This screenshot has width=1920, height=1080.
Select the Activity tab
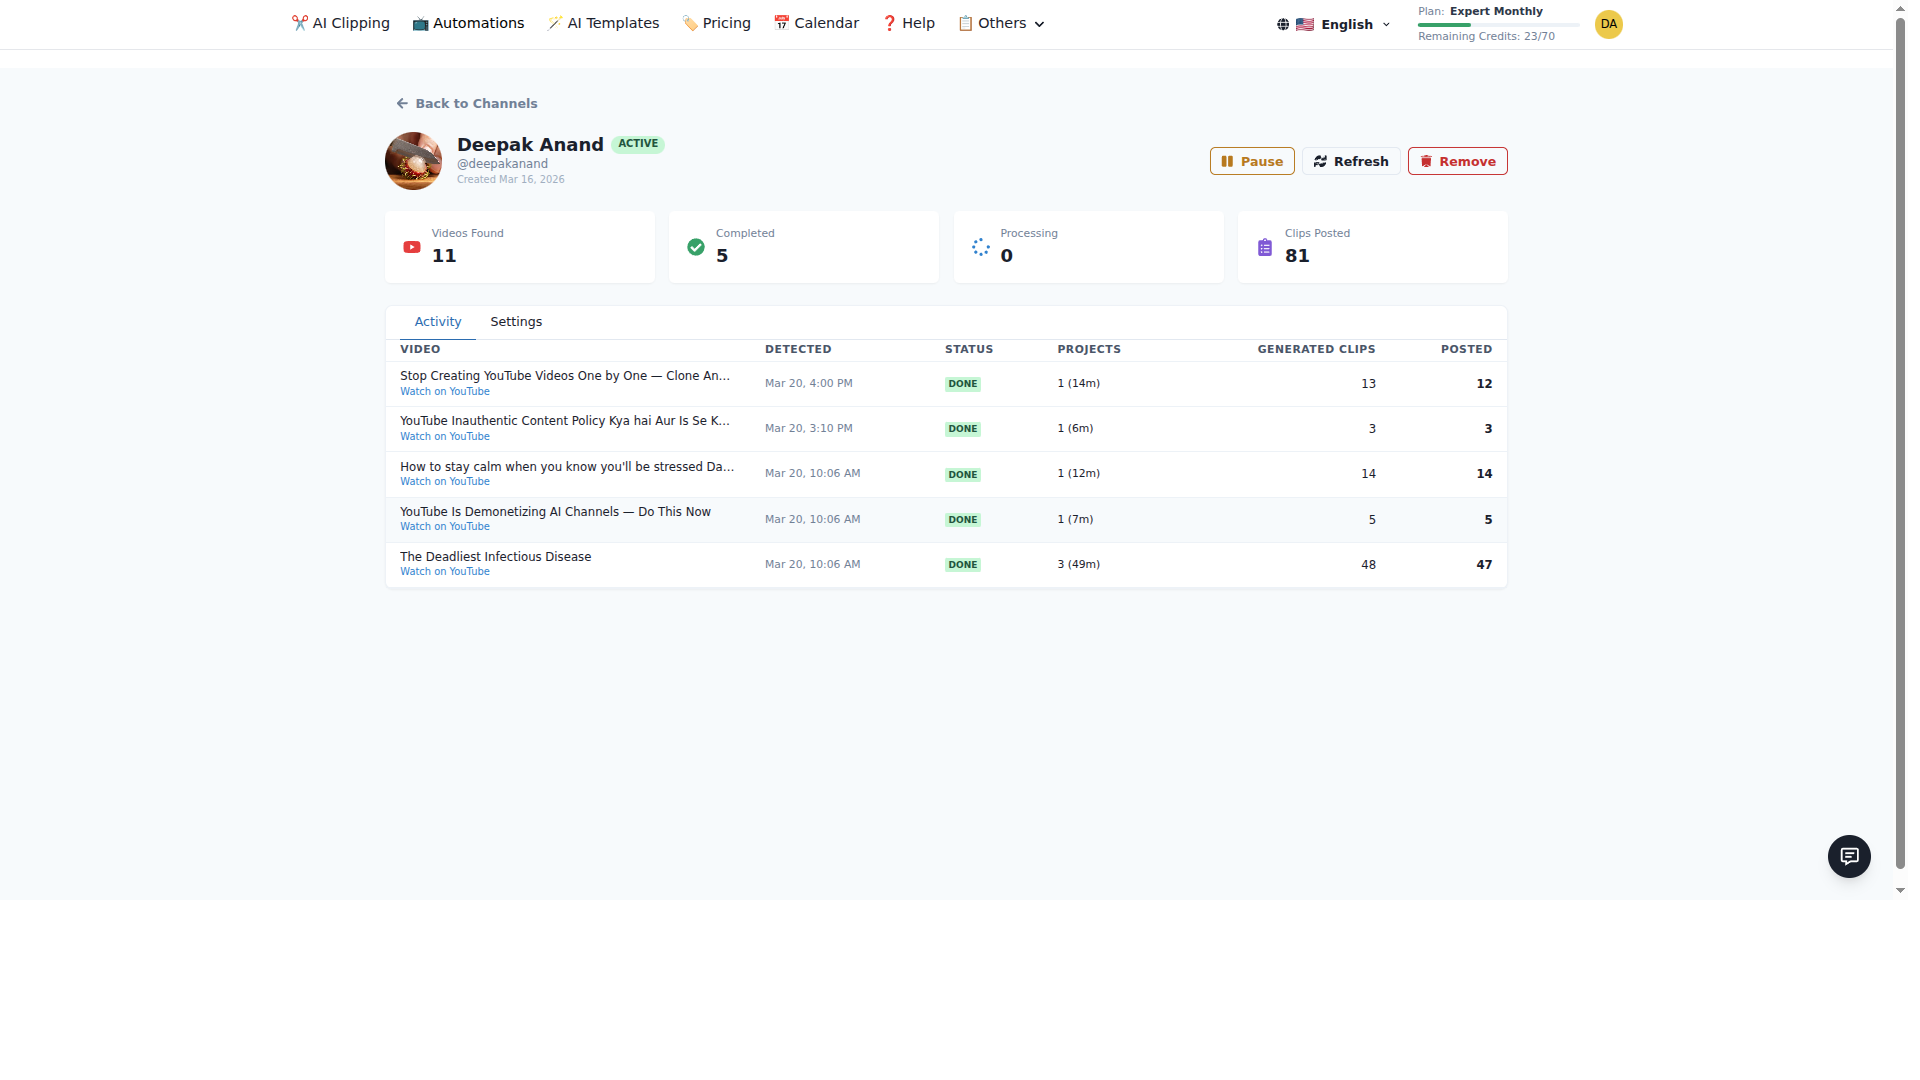(x=438, y=322)
